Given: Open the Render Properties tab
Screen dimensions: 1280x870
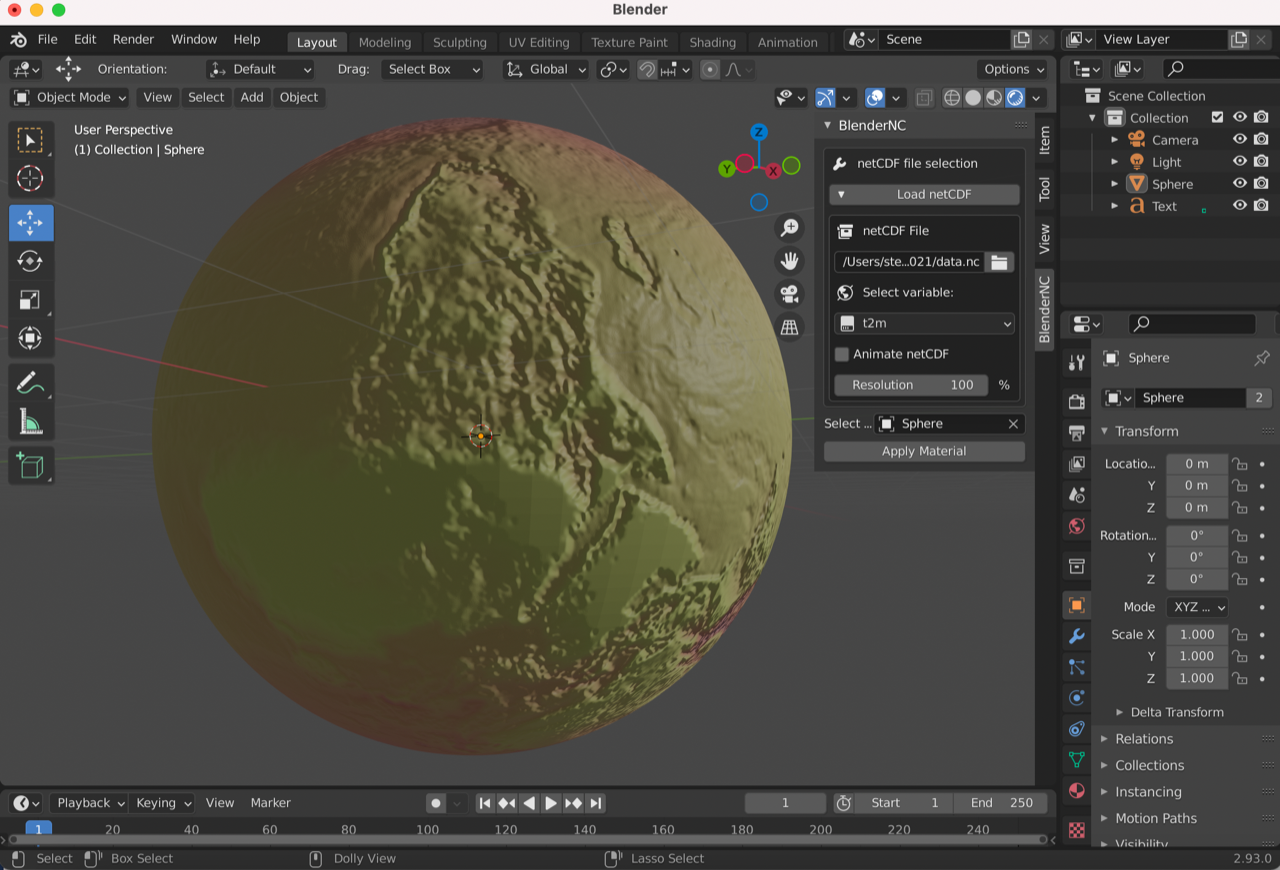Looking at the screenshot, I should [x=1076, y=401].
